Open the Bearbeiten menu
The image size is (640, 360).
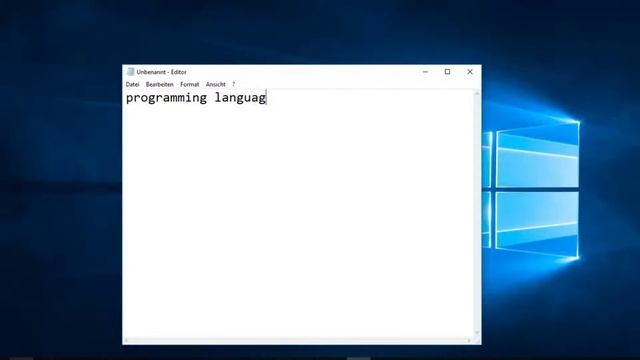pyautogui.click(x=160, y=84)
